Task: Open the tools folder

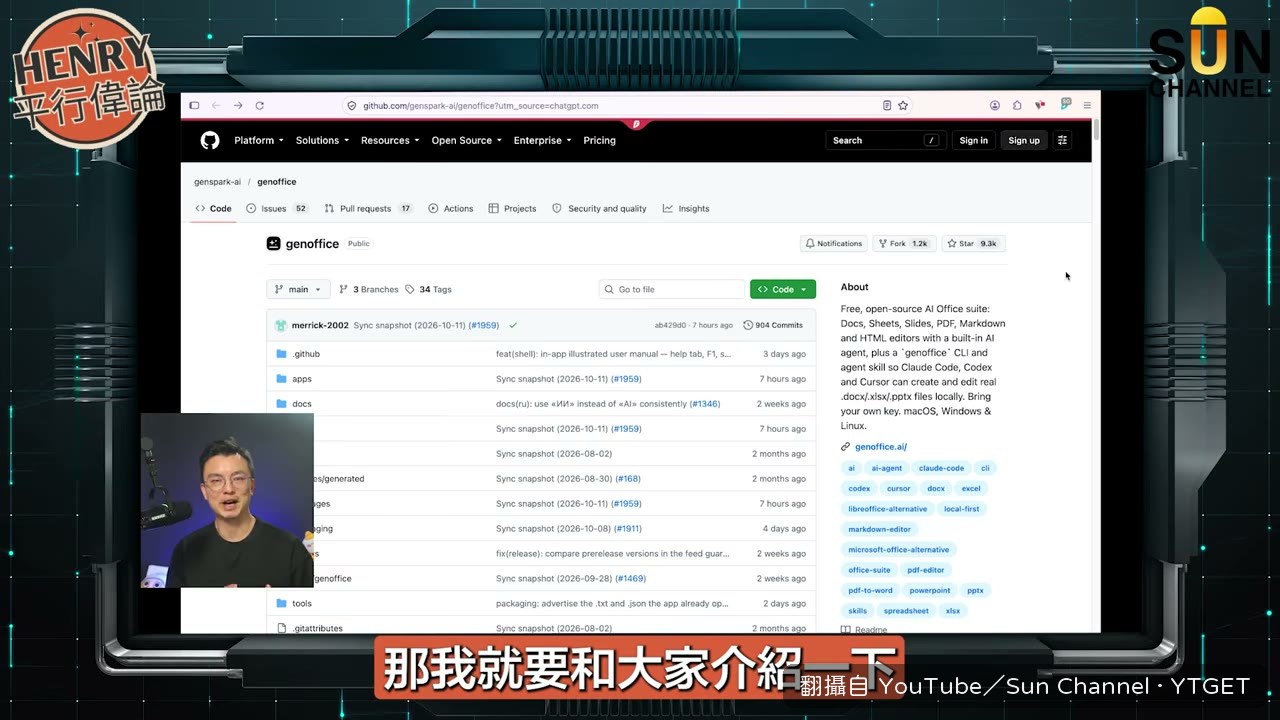Action: (302, 604)
